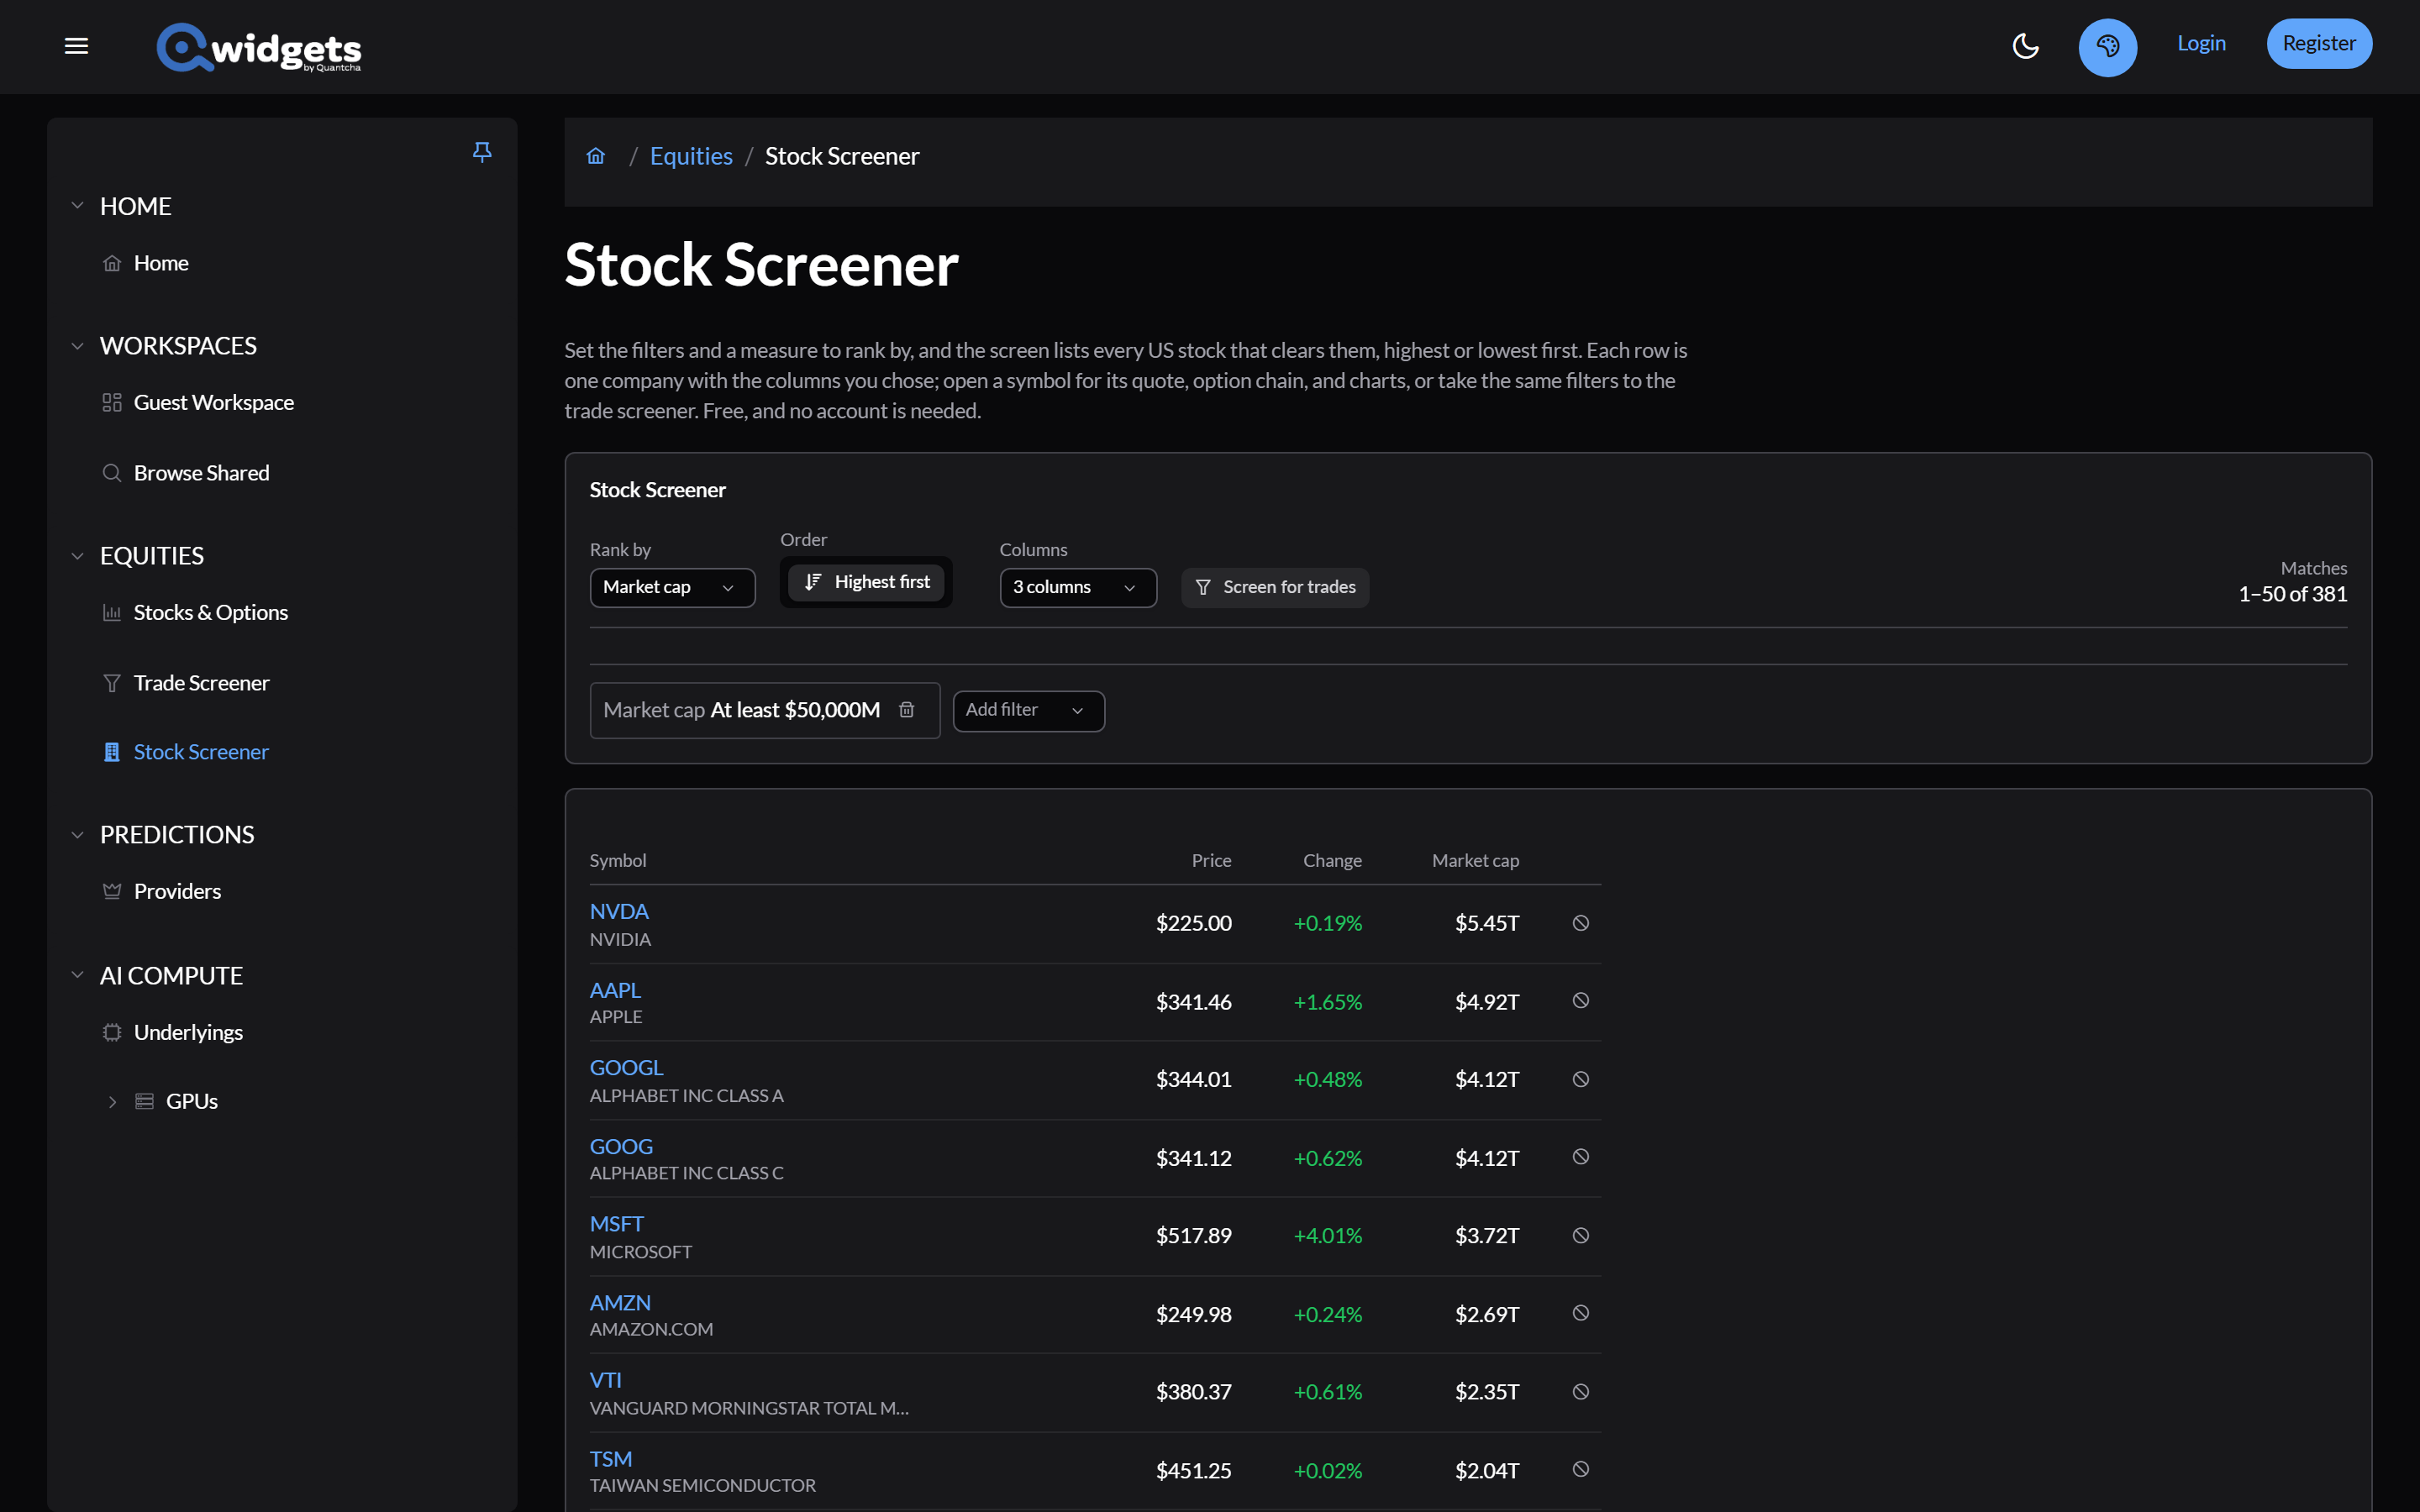
Task: Exclude AMZN using its row icon
Action: (1581, 1313)
